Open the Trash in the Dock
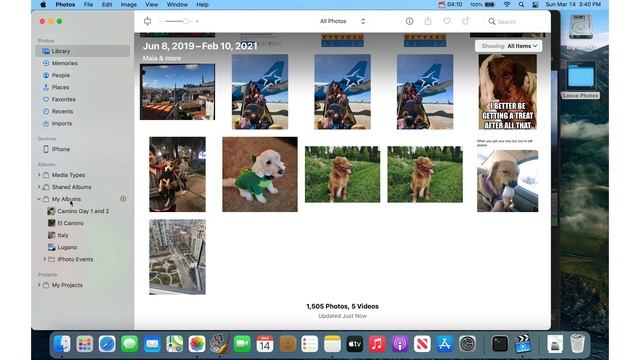The height and width of the screenshot is (360, 640). [x=577, y=344]
